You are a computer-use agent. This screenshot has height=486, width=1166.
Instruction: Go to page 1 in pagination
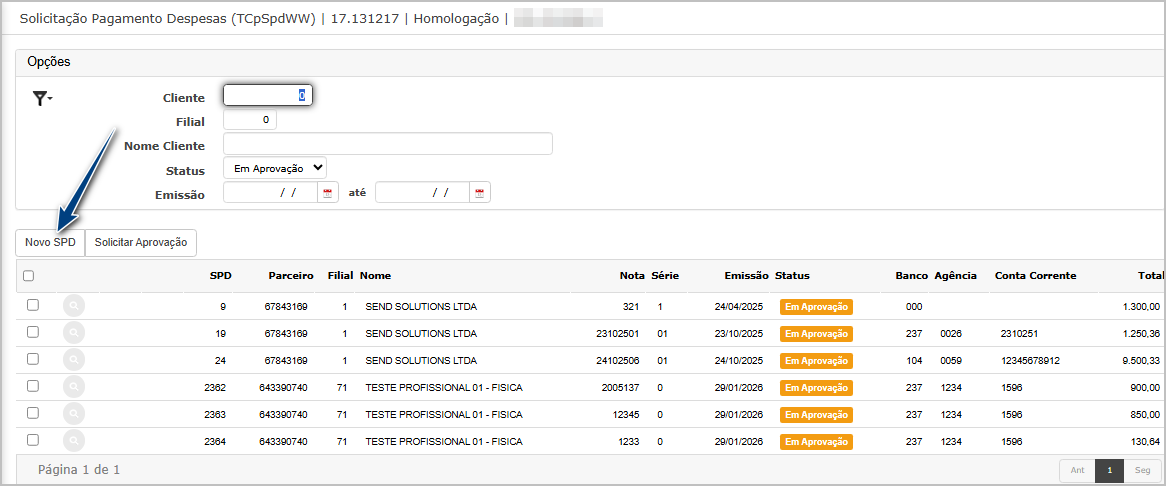click(1109, 470)
